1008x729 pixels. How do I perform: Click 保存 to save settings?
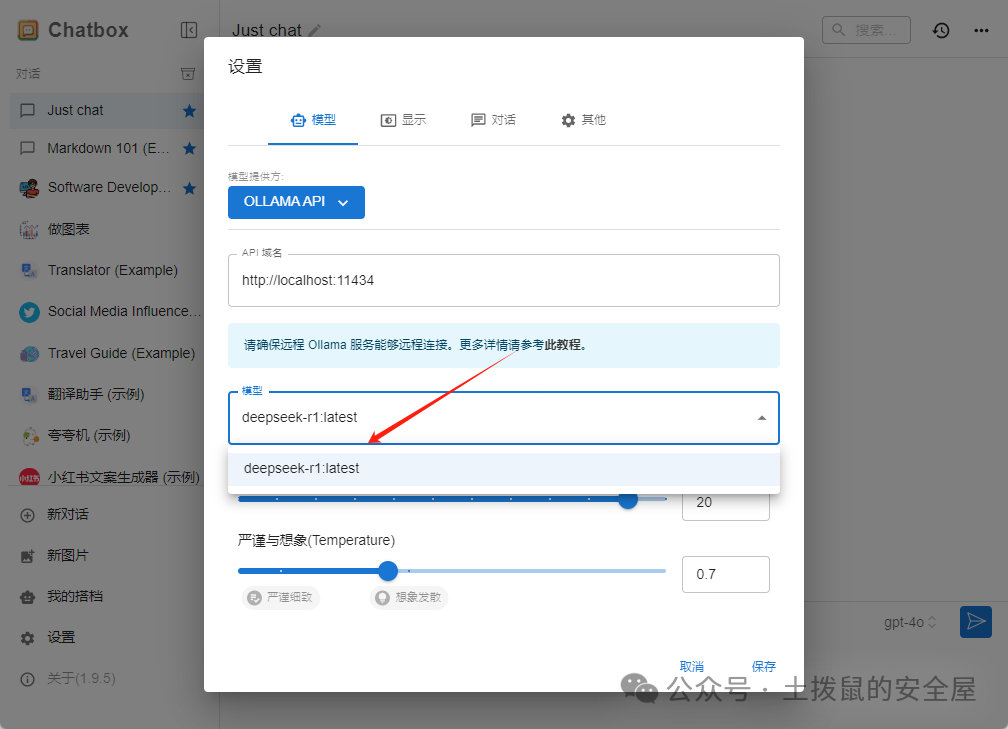tap(764, 667)
